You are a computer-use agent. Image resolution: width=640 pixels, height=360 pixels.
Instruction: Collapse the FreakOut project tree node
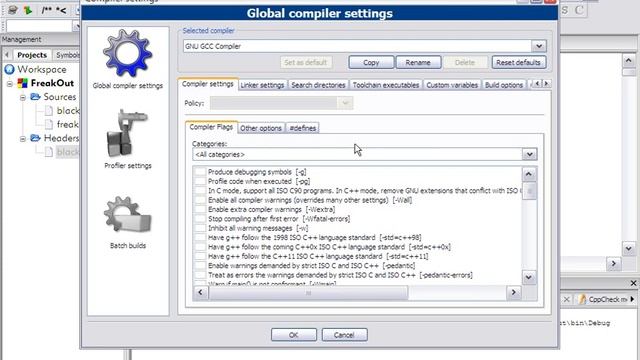[9, 84]
